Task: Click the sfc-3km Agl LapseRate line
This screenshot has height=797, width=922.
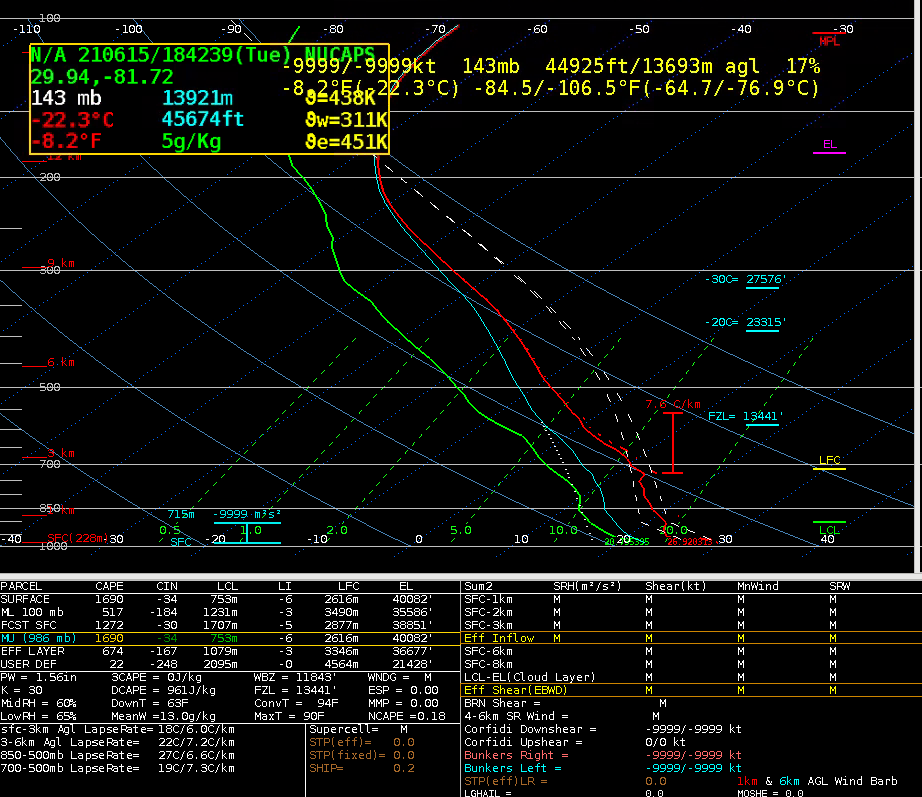Action: tap(118, 729)
